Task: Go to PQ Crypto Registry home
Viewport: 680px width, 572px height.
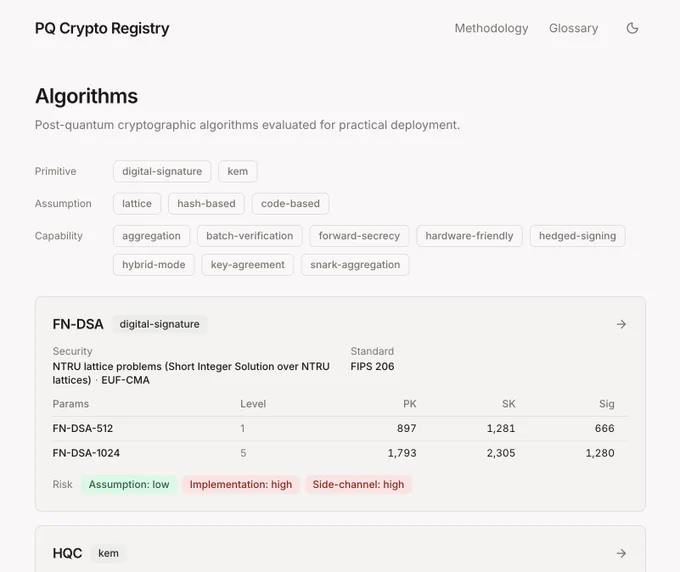Action: point(102,28)
